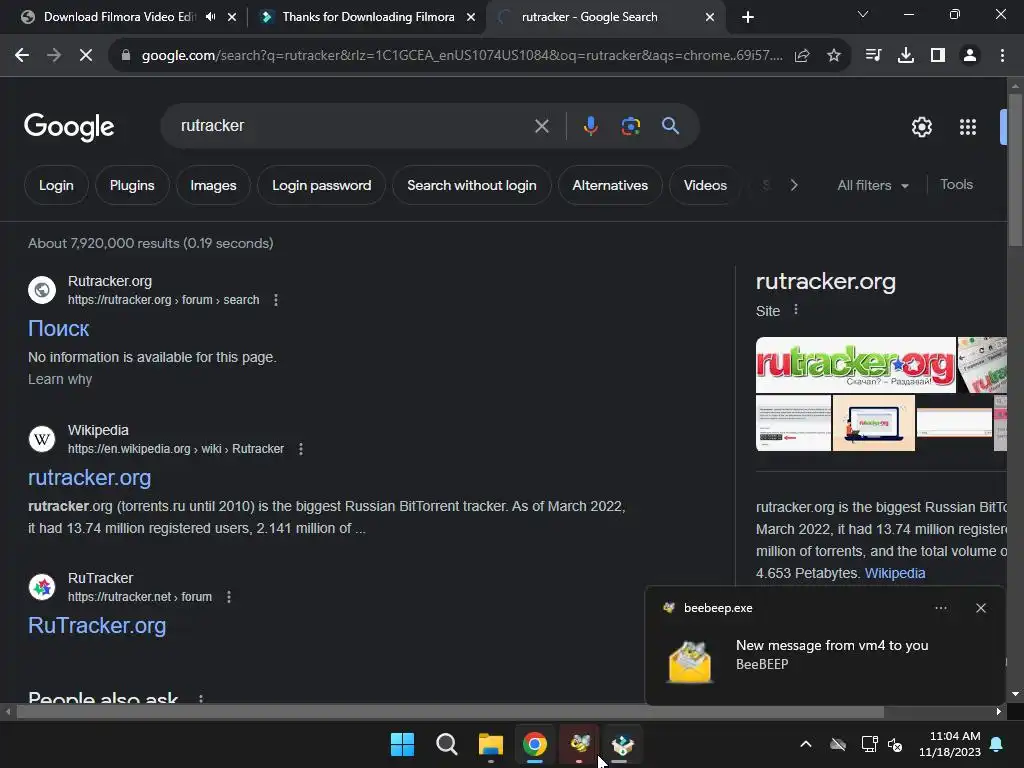Open RuTracker.org result link
Screen dimensions: 1024x768
97,626
